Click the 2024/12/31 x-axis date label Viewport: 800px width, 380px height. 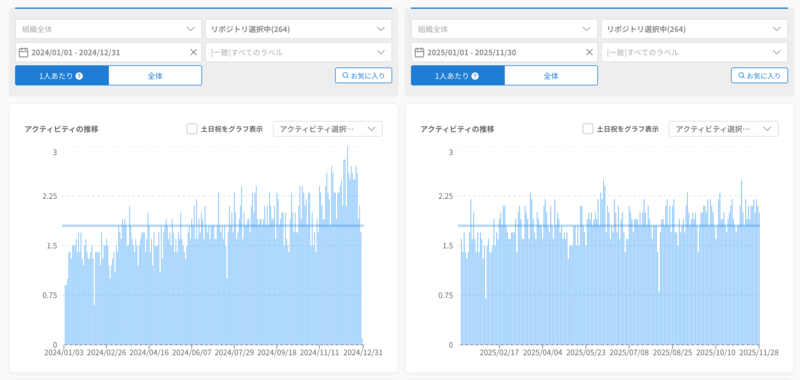pyautogui.click(x=363, y=352)
